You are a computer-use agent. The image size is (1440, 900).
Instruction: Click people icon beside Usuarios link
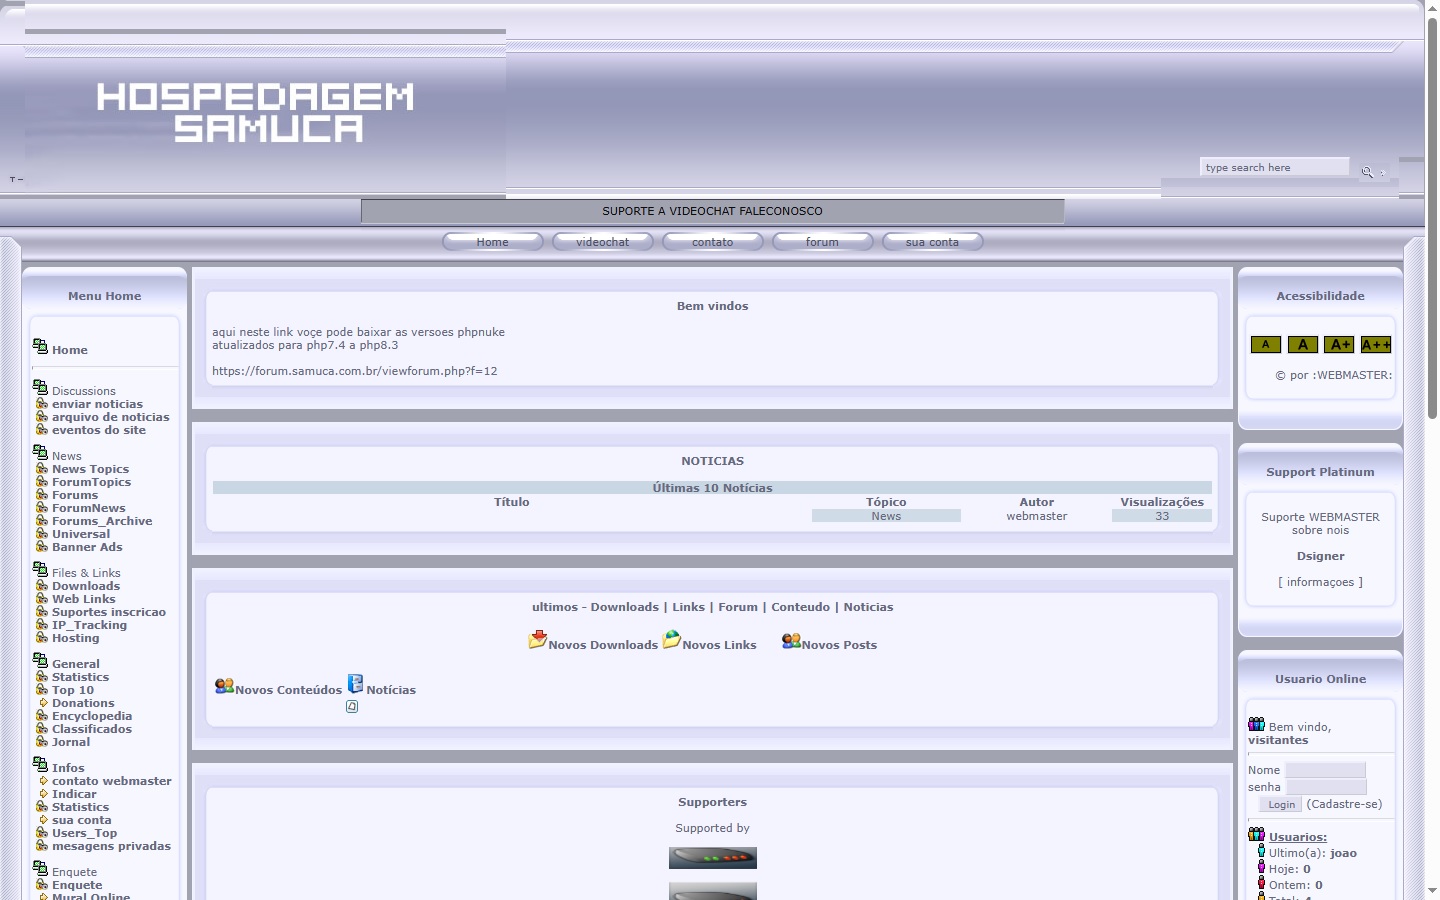(x=1257, y=834)
